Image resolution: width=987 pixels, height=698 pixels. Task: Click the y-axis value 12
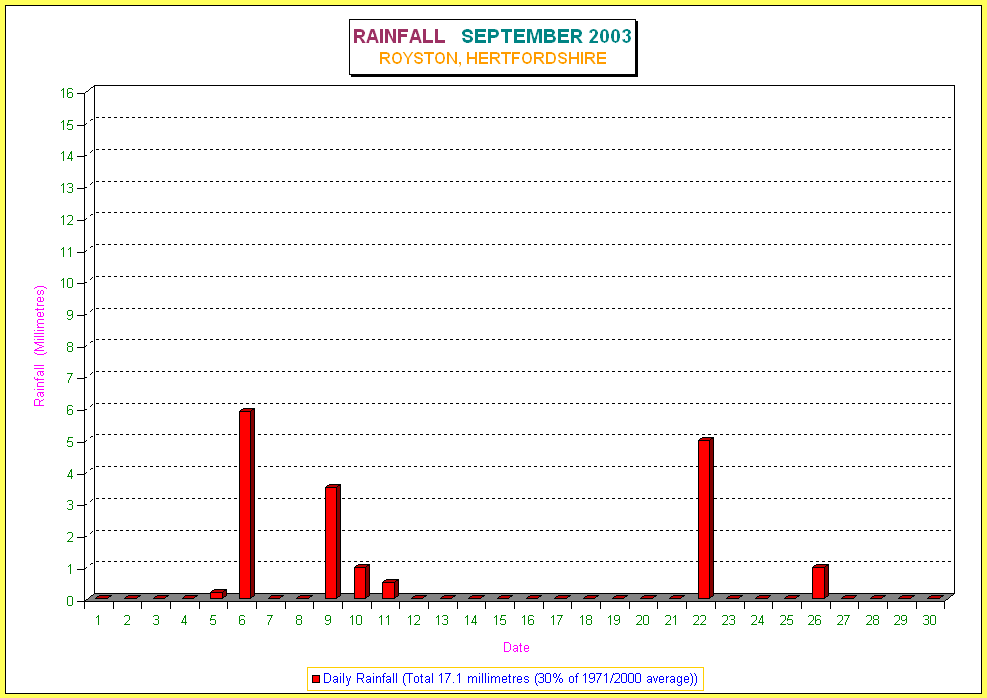click(67, 220)
